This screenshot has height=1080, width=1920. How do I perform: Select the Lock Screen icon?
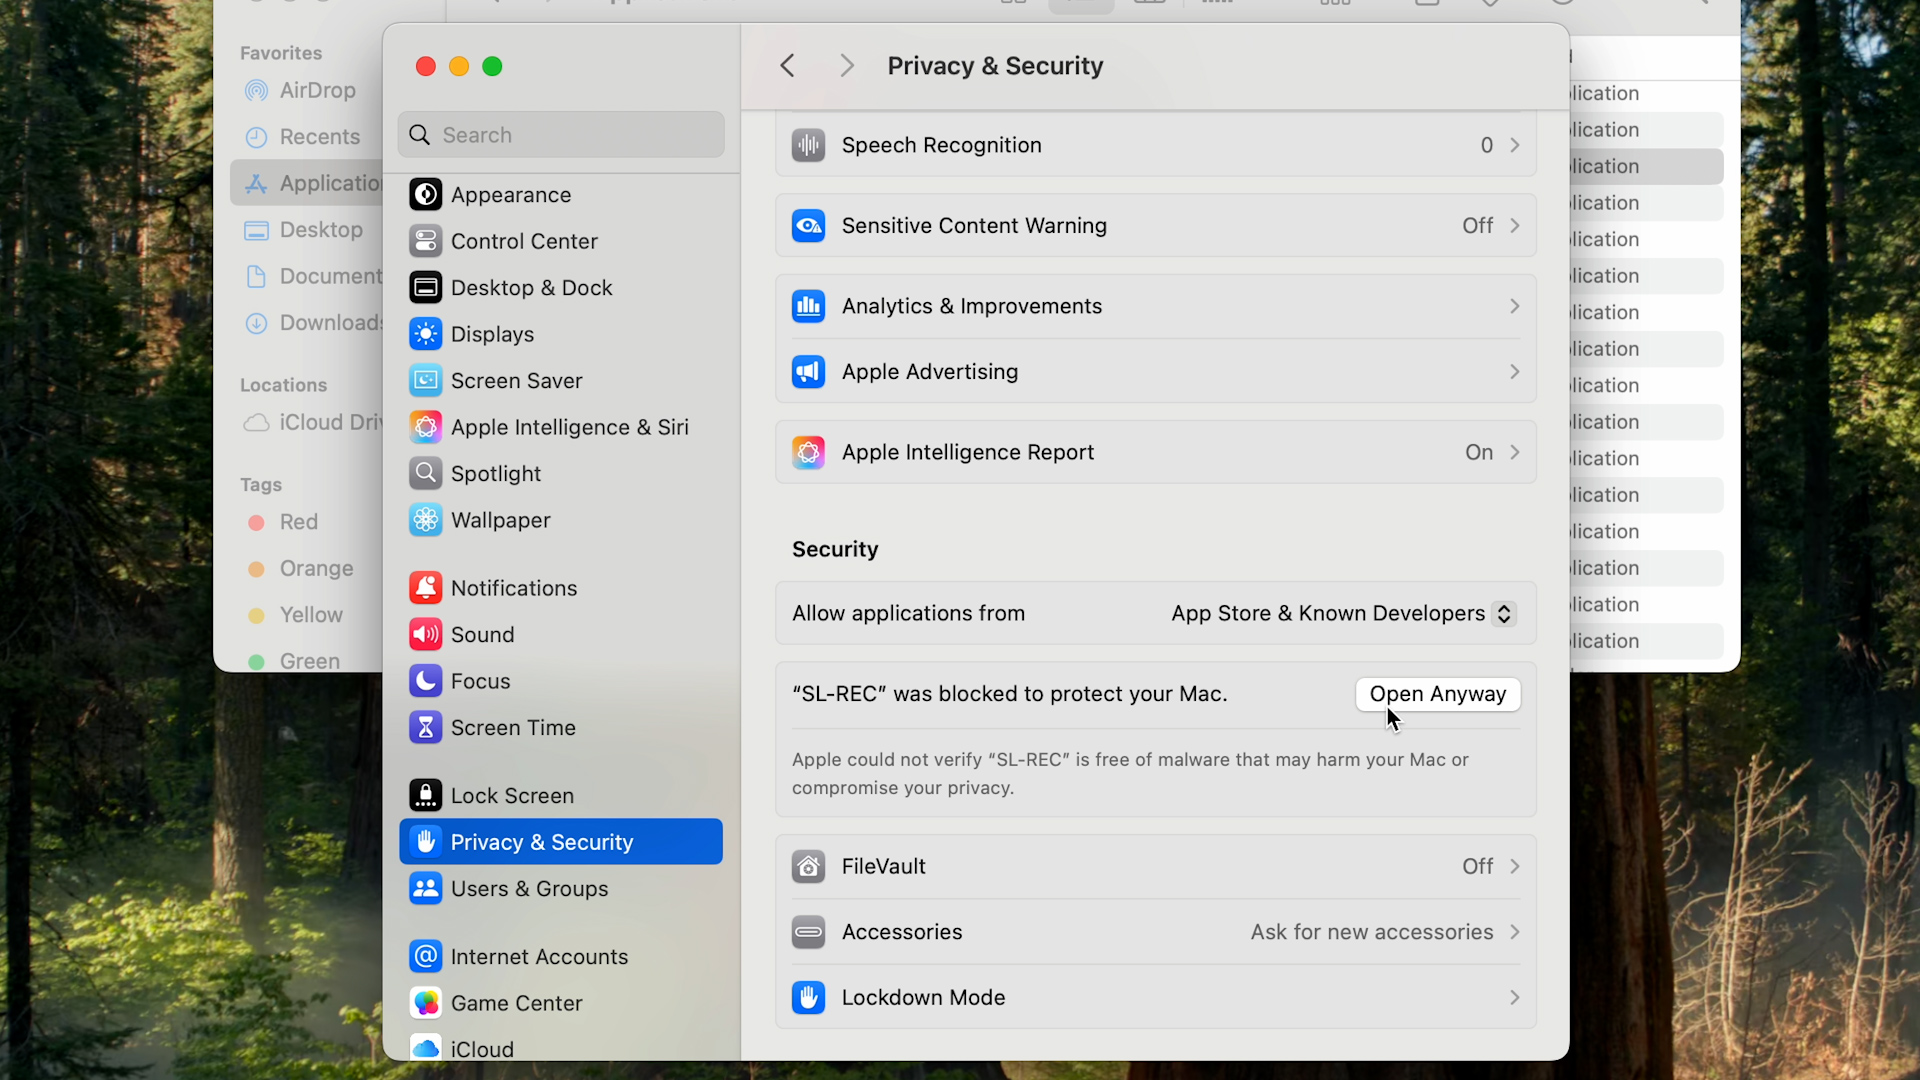(x=425, y=795)
